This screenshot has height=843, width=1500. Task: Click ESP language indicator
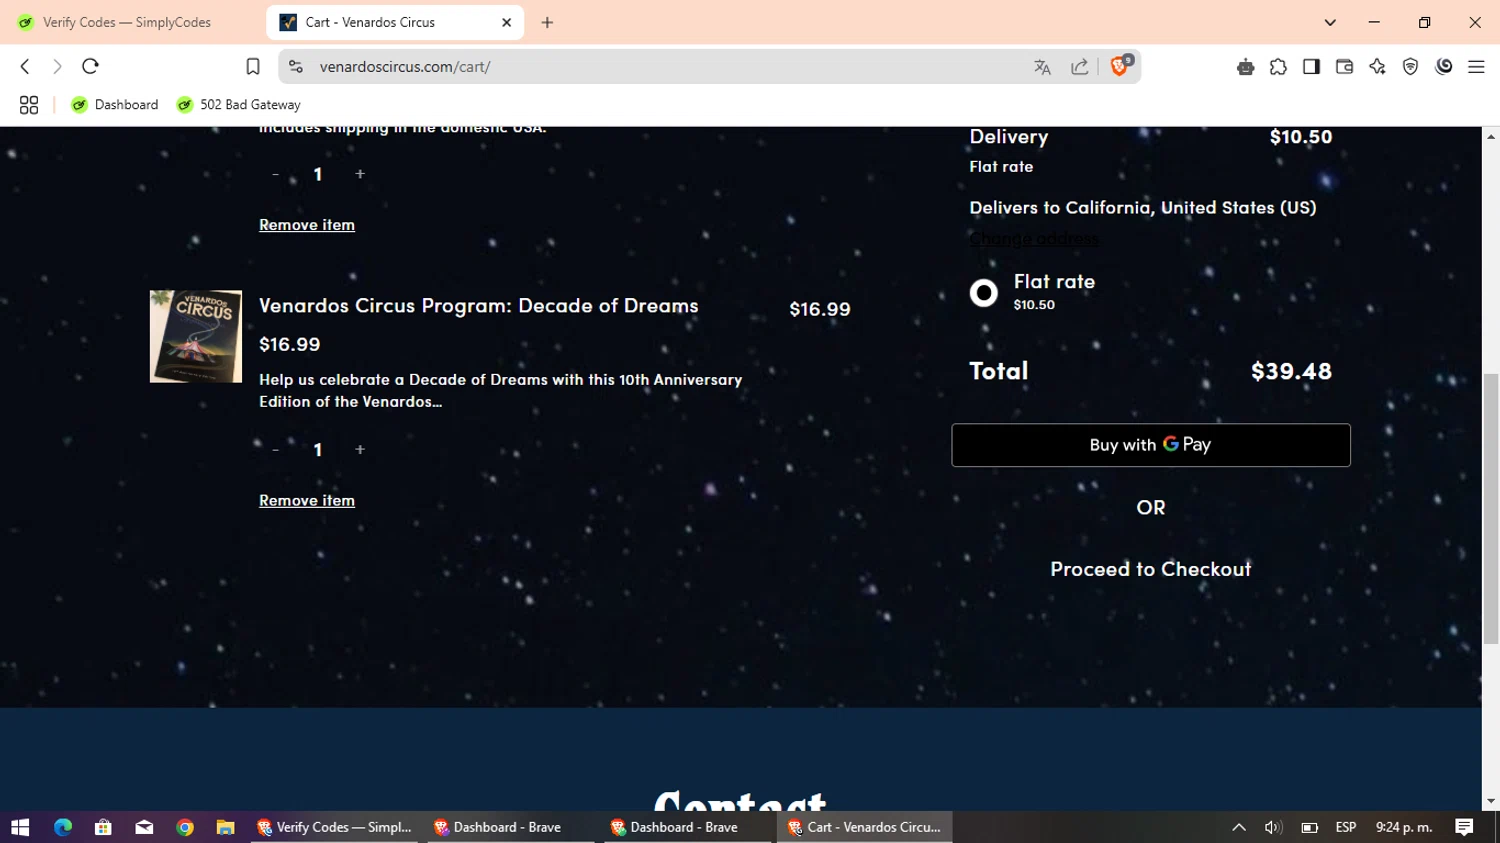tap(1346, 827)
